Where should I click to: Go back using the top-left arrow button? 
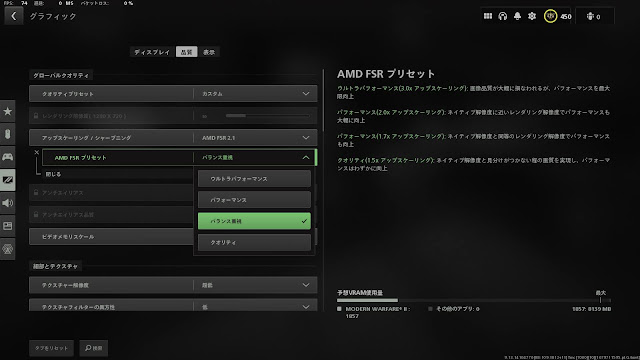click(13, 16)
